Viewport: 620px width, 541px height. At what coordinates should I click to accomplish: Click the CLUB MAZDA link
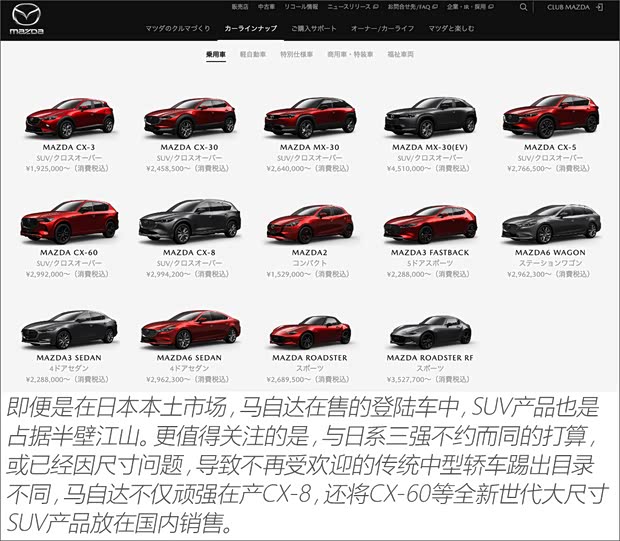click(569, 7)
